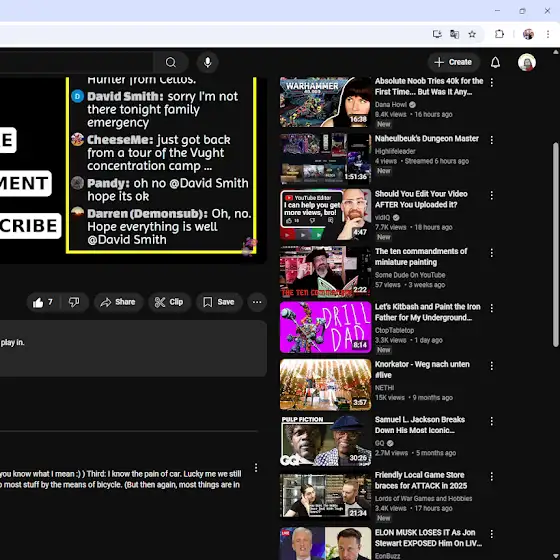Viewport: 560px width, 560px height.
Task: Open the Warhammer 40k video thumbnail
Action: click(x=325, y=102)
